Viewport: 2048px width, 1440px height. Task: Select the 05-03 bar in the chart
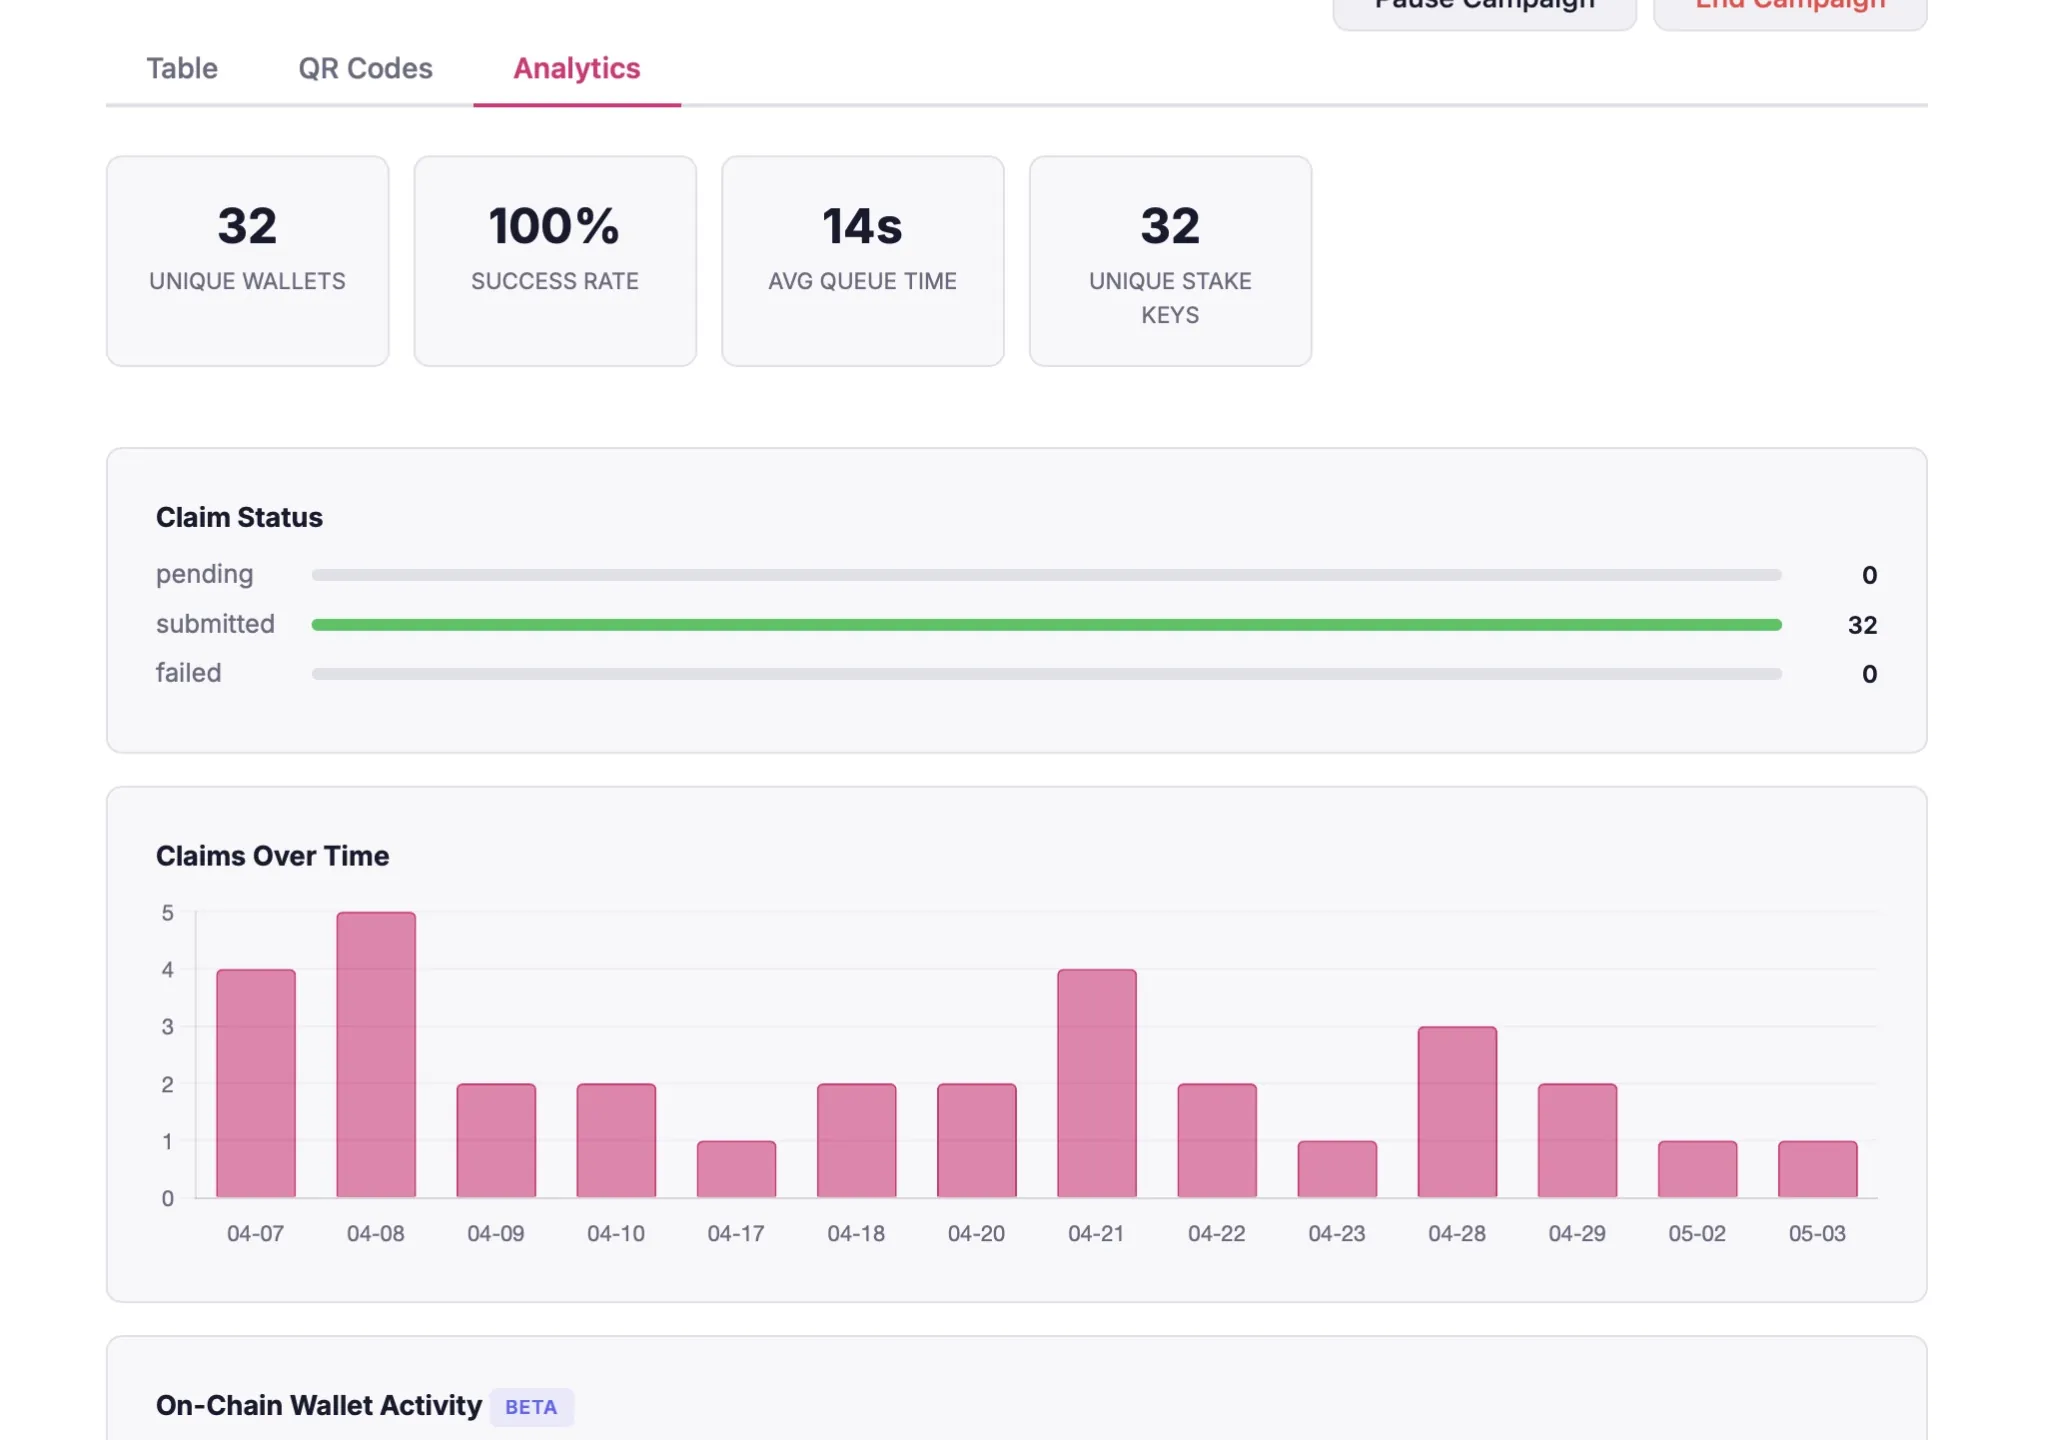[x=1818, y=1169]
